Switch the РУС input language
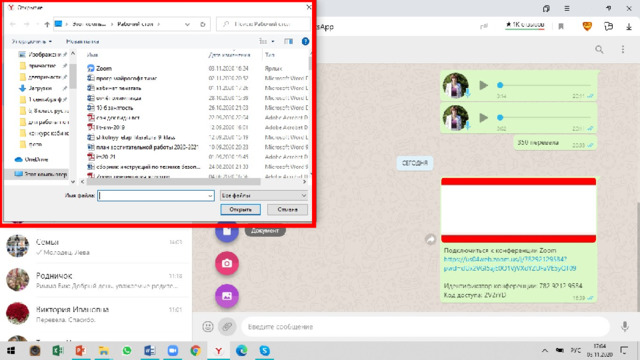The height and width of the screenshot is (360, 640). 576,351
